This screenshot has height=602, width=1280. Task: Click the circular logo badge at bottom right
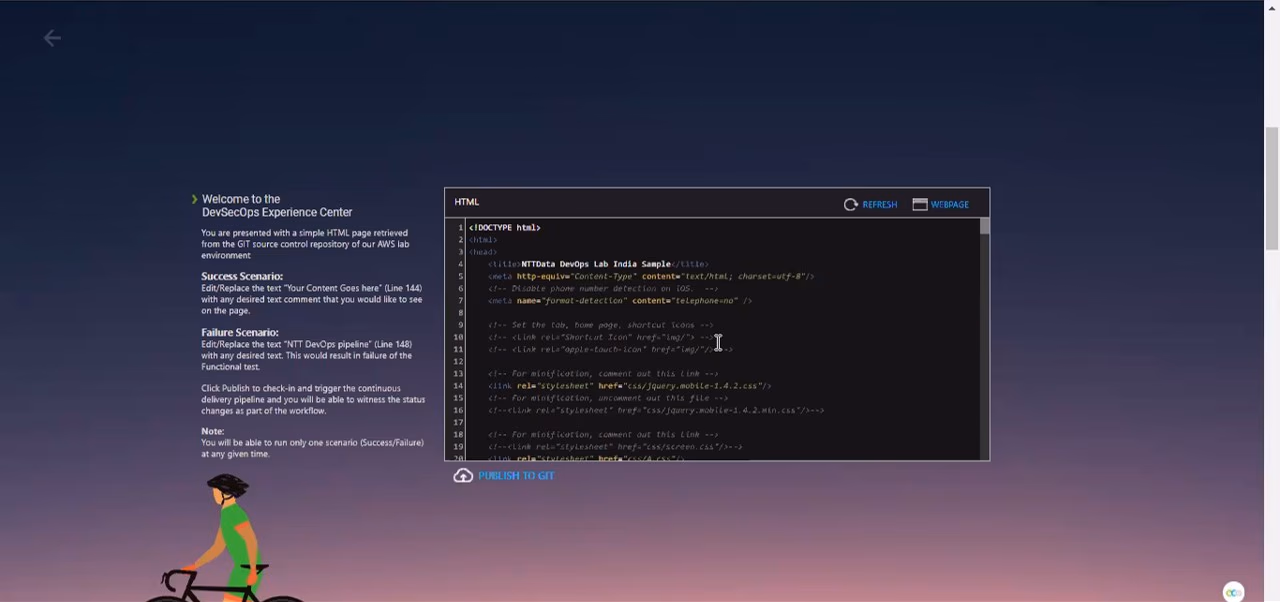click(1233, 592)
